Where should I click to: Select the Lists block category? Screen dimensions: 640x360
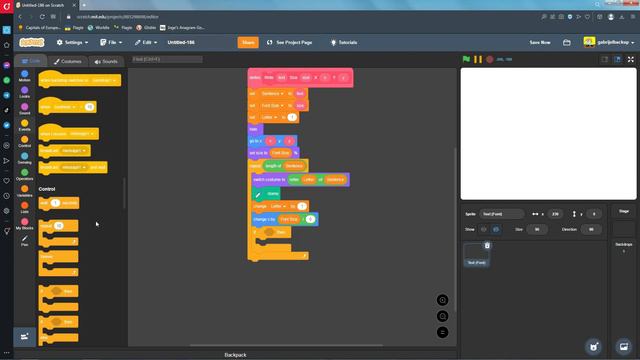tap(24, 207)
